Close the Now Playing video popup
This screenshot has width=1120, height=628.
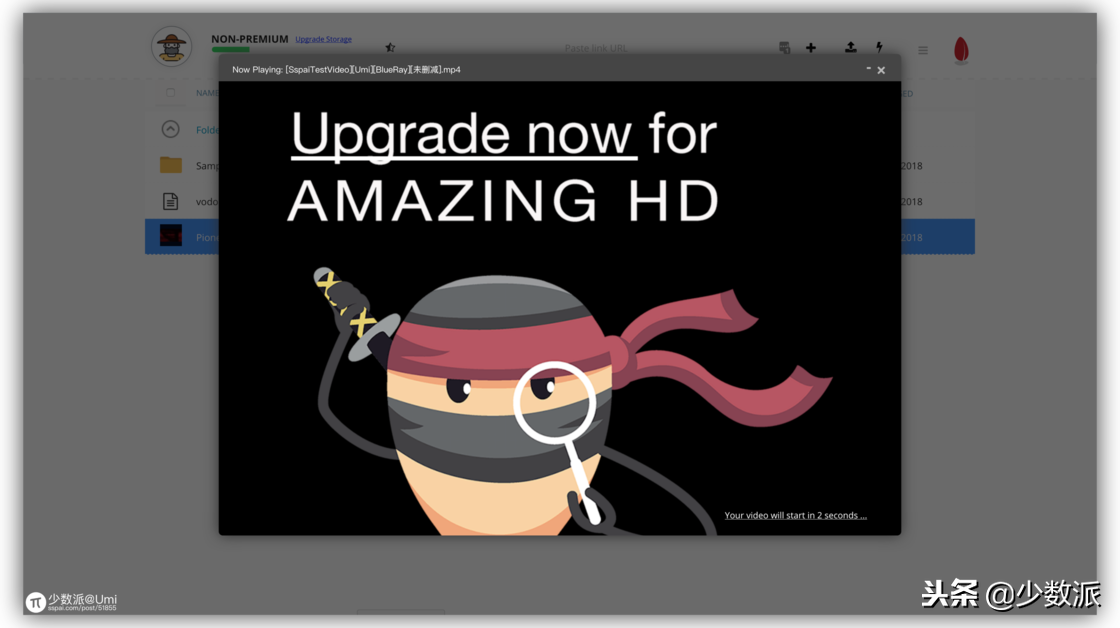881,70
